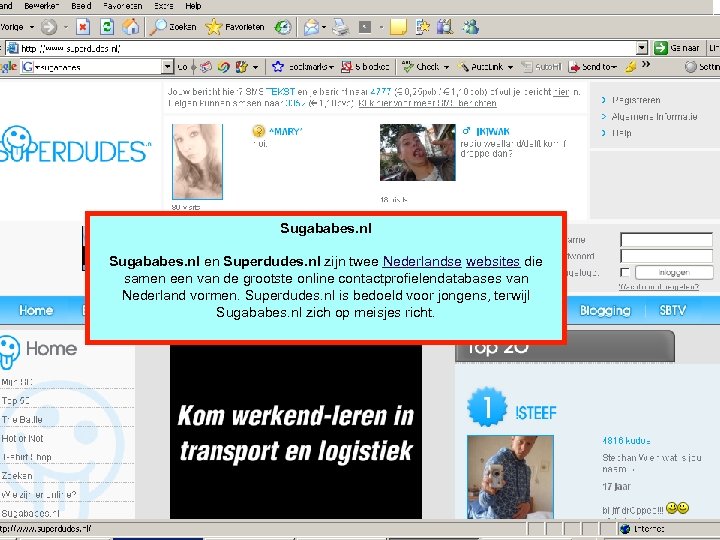Open Zoeken in left sidebar
Screen dimensions: 720x540
pos(17,476)
